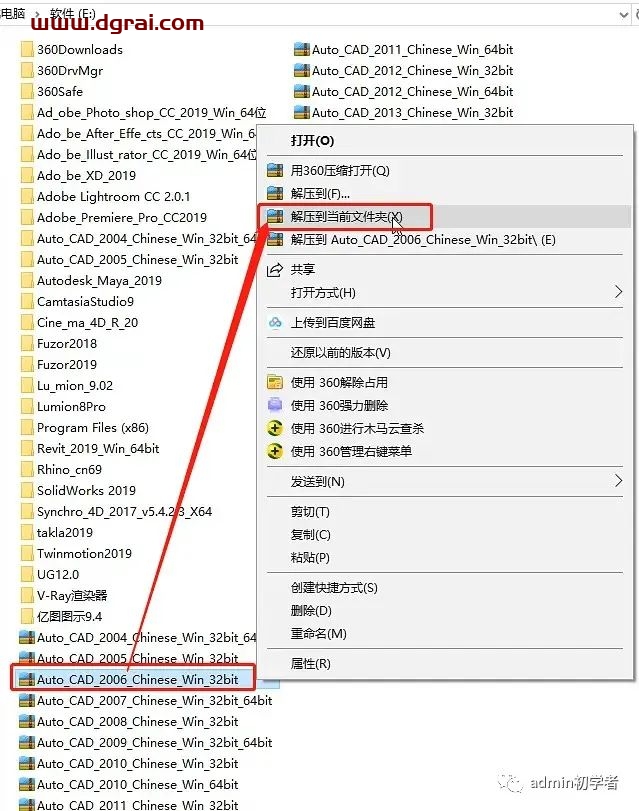Click the 360Safe folder icon

coord(26,92)
